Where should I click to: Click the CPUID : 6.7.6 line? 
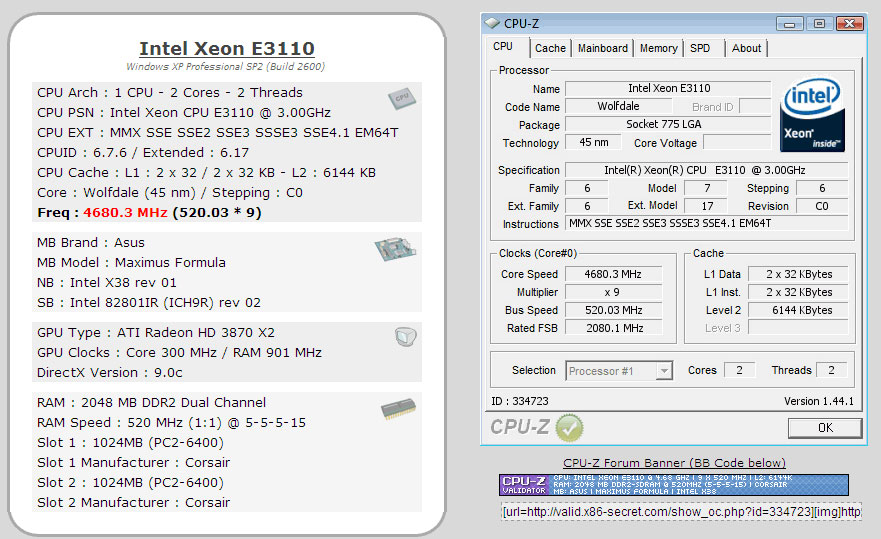tap(143, 153)
